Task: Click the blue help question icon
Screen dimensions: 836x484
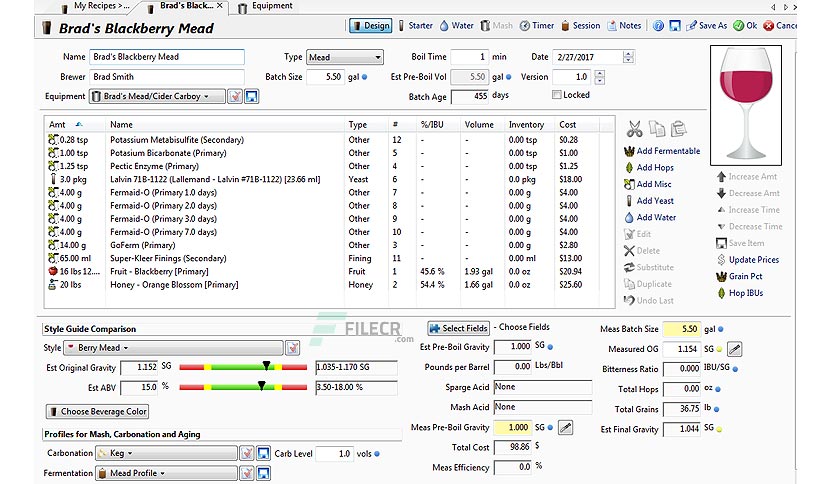Action: tap(658, 26)
